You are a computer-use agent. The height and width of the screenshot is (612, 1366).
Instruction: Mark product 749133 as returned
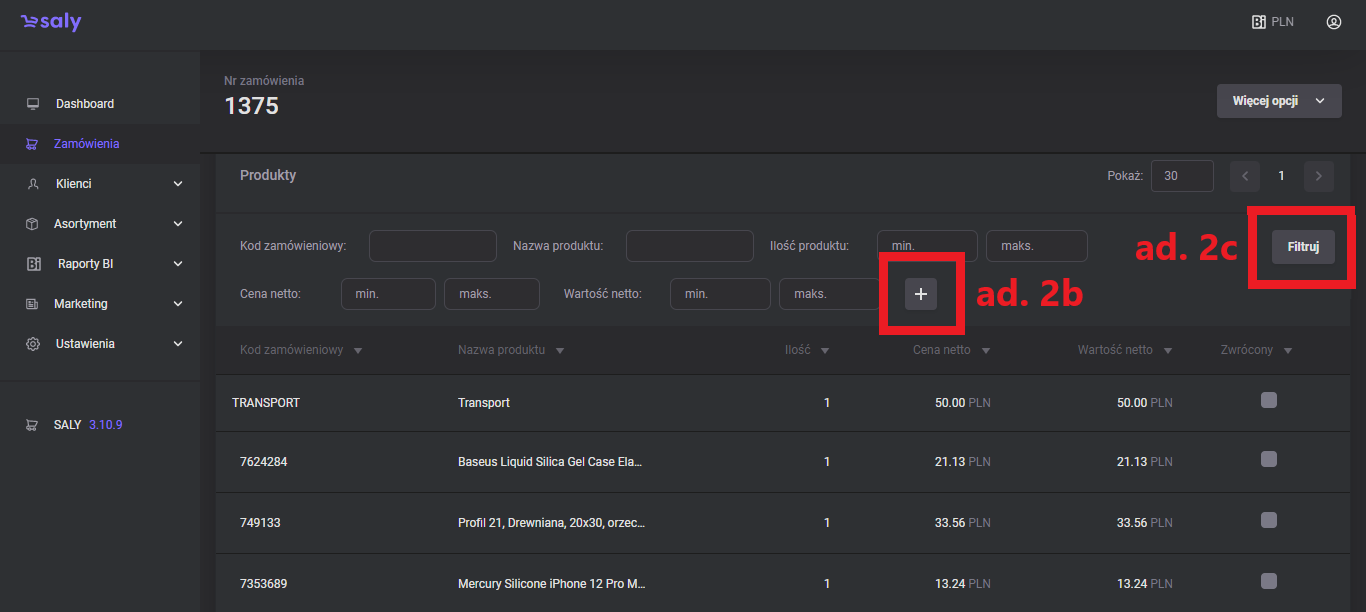1269,520
